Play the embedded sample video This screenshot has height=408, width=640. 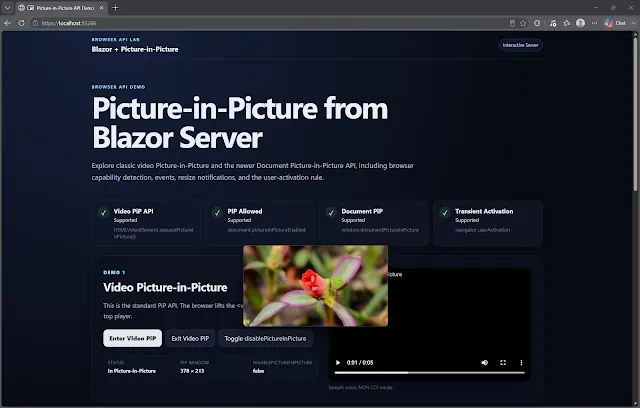tap(338, 363)
